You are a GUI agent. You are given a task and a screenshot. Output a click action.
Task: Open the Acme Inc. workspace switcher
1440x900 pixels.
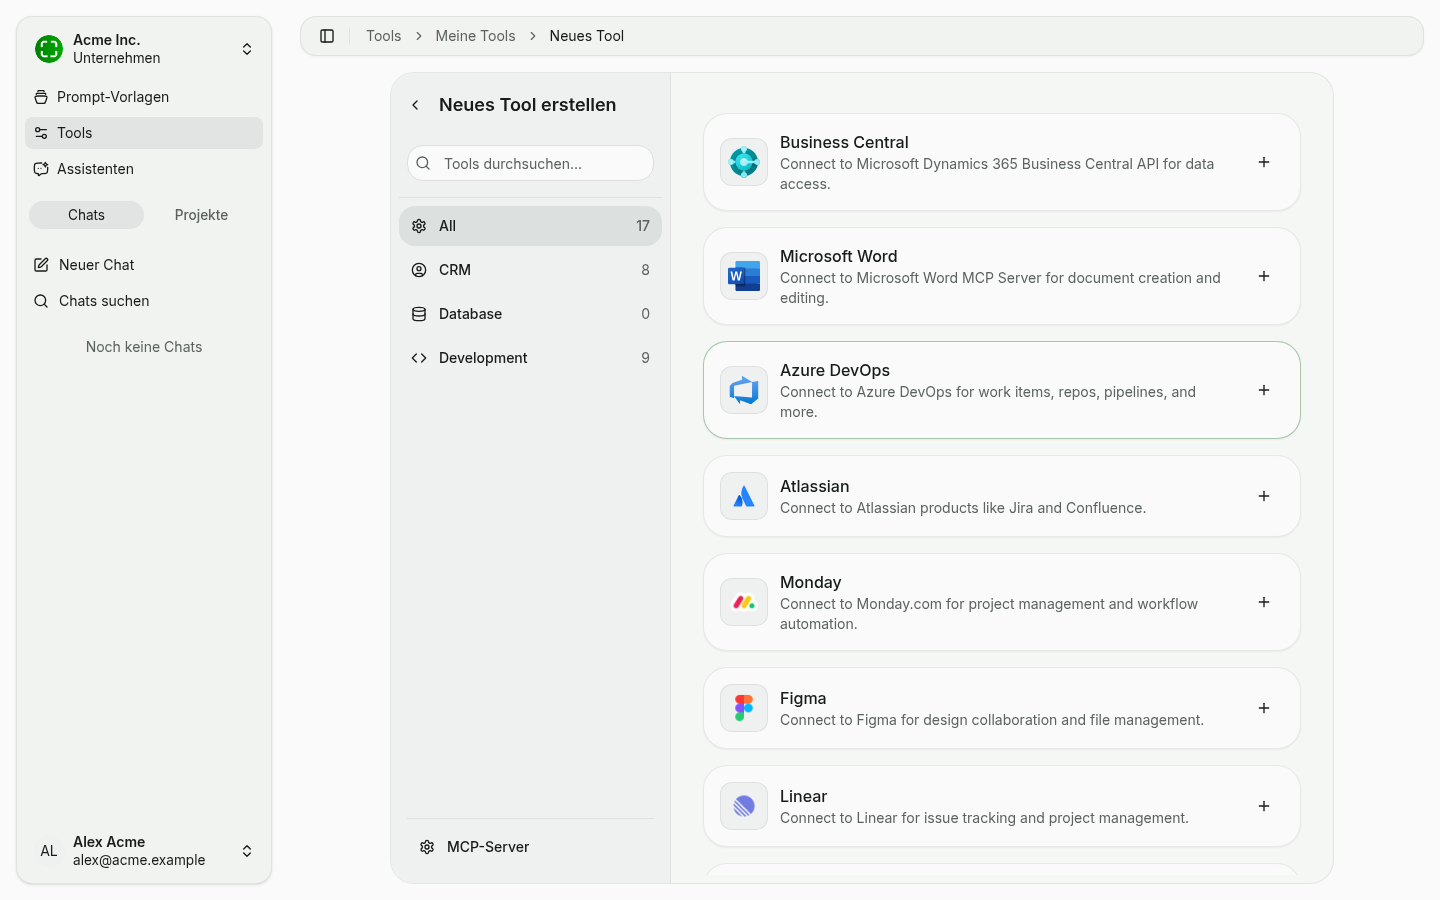pyautogui.click(x=145, y=49)
